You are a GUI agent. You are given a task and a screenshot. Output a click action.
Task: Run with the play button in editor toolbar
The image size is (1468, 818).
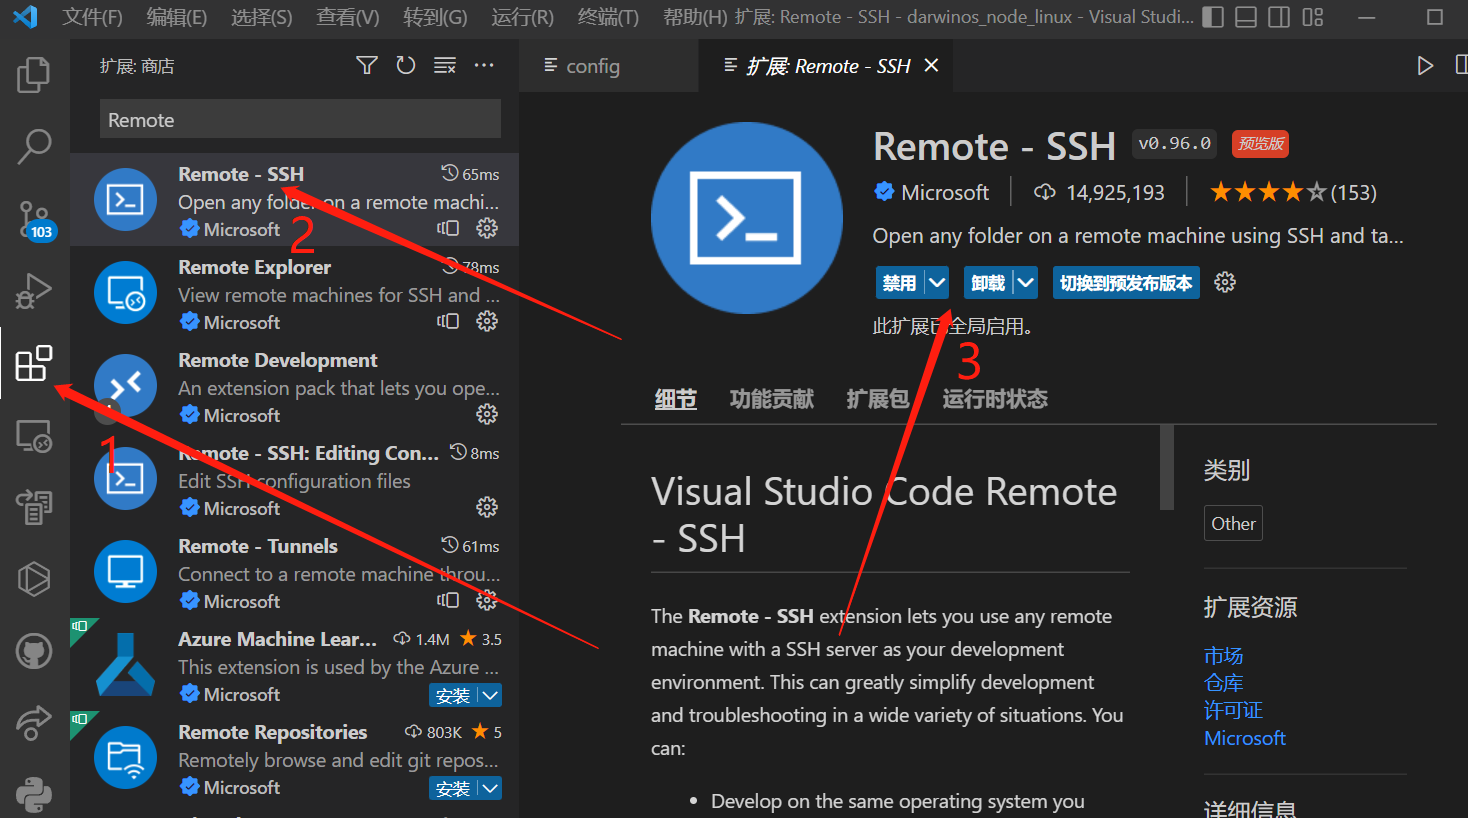[x=1425, y=66]
